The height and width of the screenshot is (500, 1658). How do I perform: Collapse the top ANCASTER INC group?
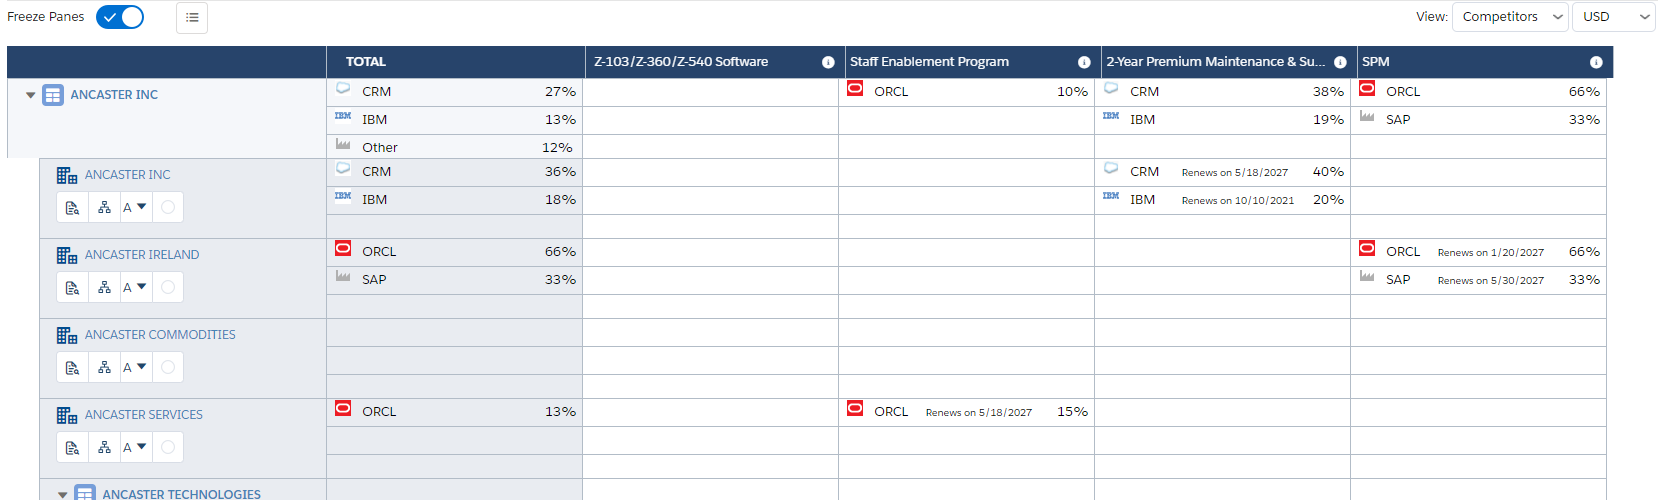[31, 95]
